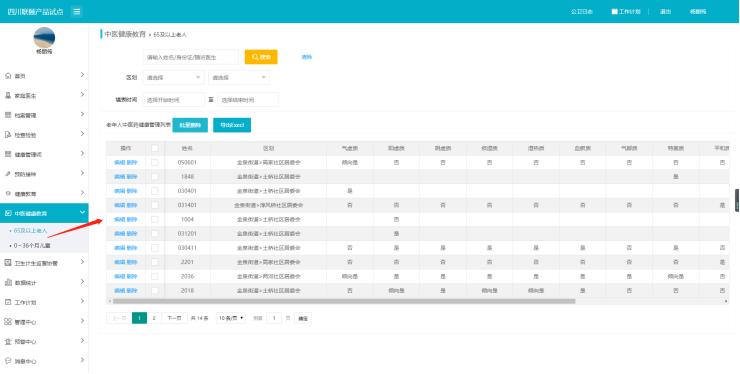Image resolution: width=740 pixels, height=374 pixels.
Task: Select 0-36个月儿童 submenu item
Action: [x=32, y=246]
